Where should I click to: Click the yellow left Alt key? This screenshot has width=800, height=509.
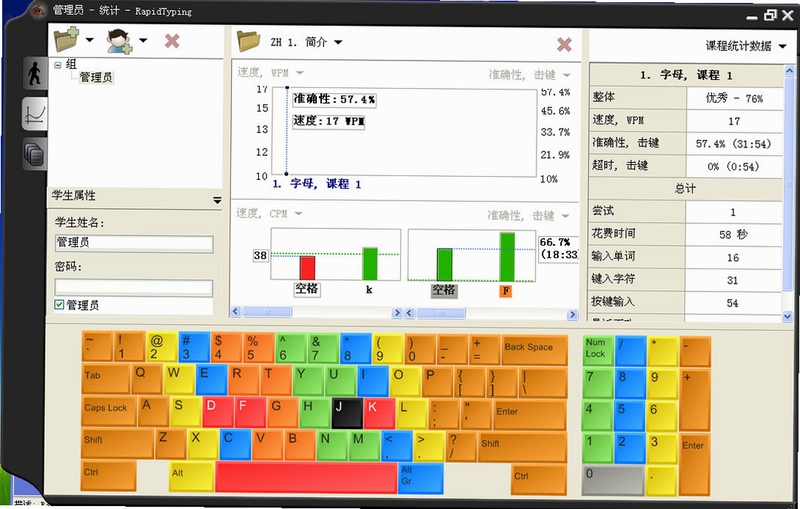pos(191,477)
